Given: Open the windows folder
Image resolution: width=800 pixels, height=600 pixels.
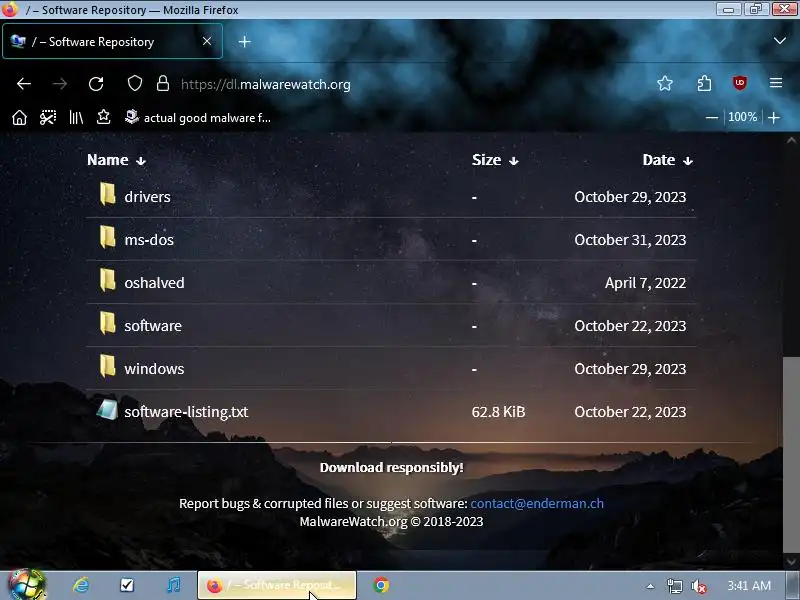Looking at the screenshot, I should tap(154, 368).
